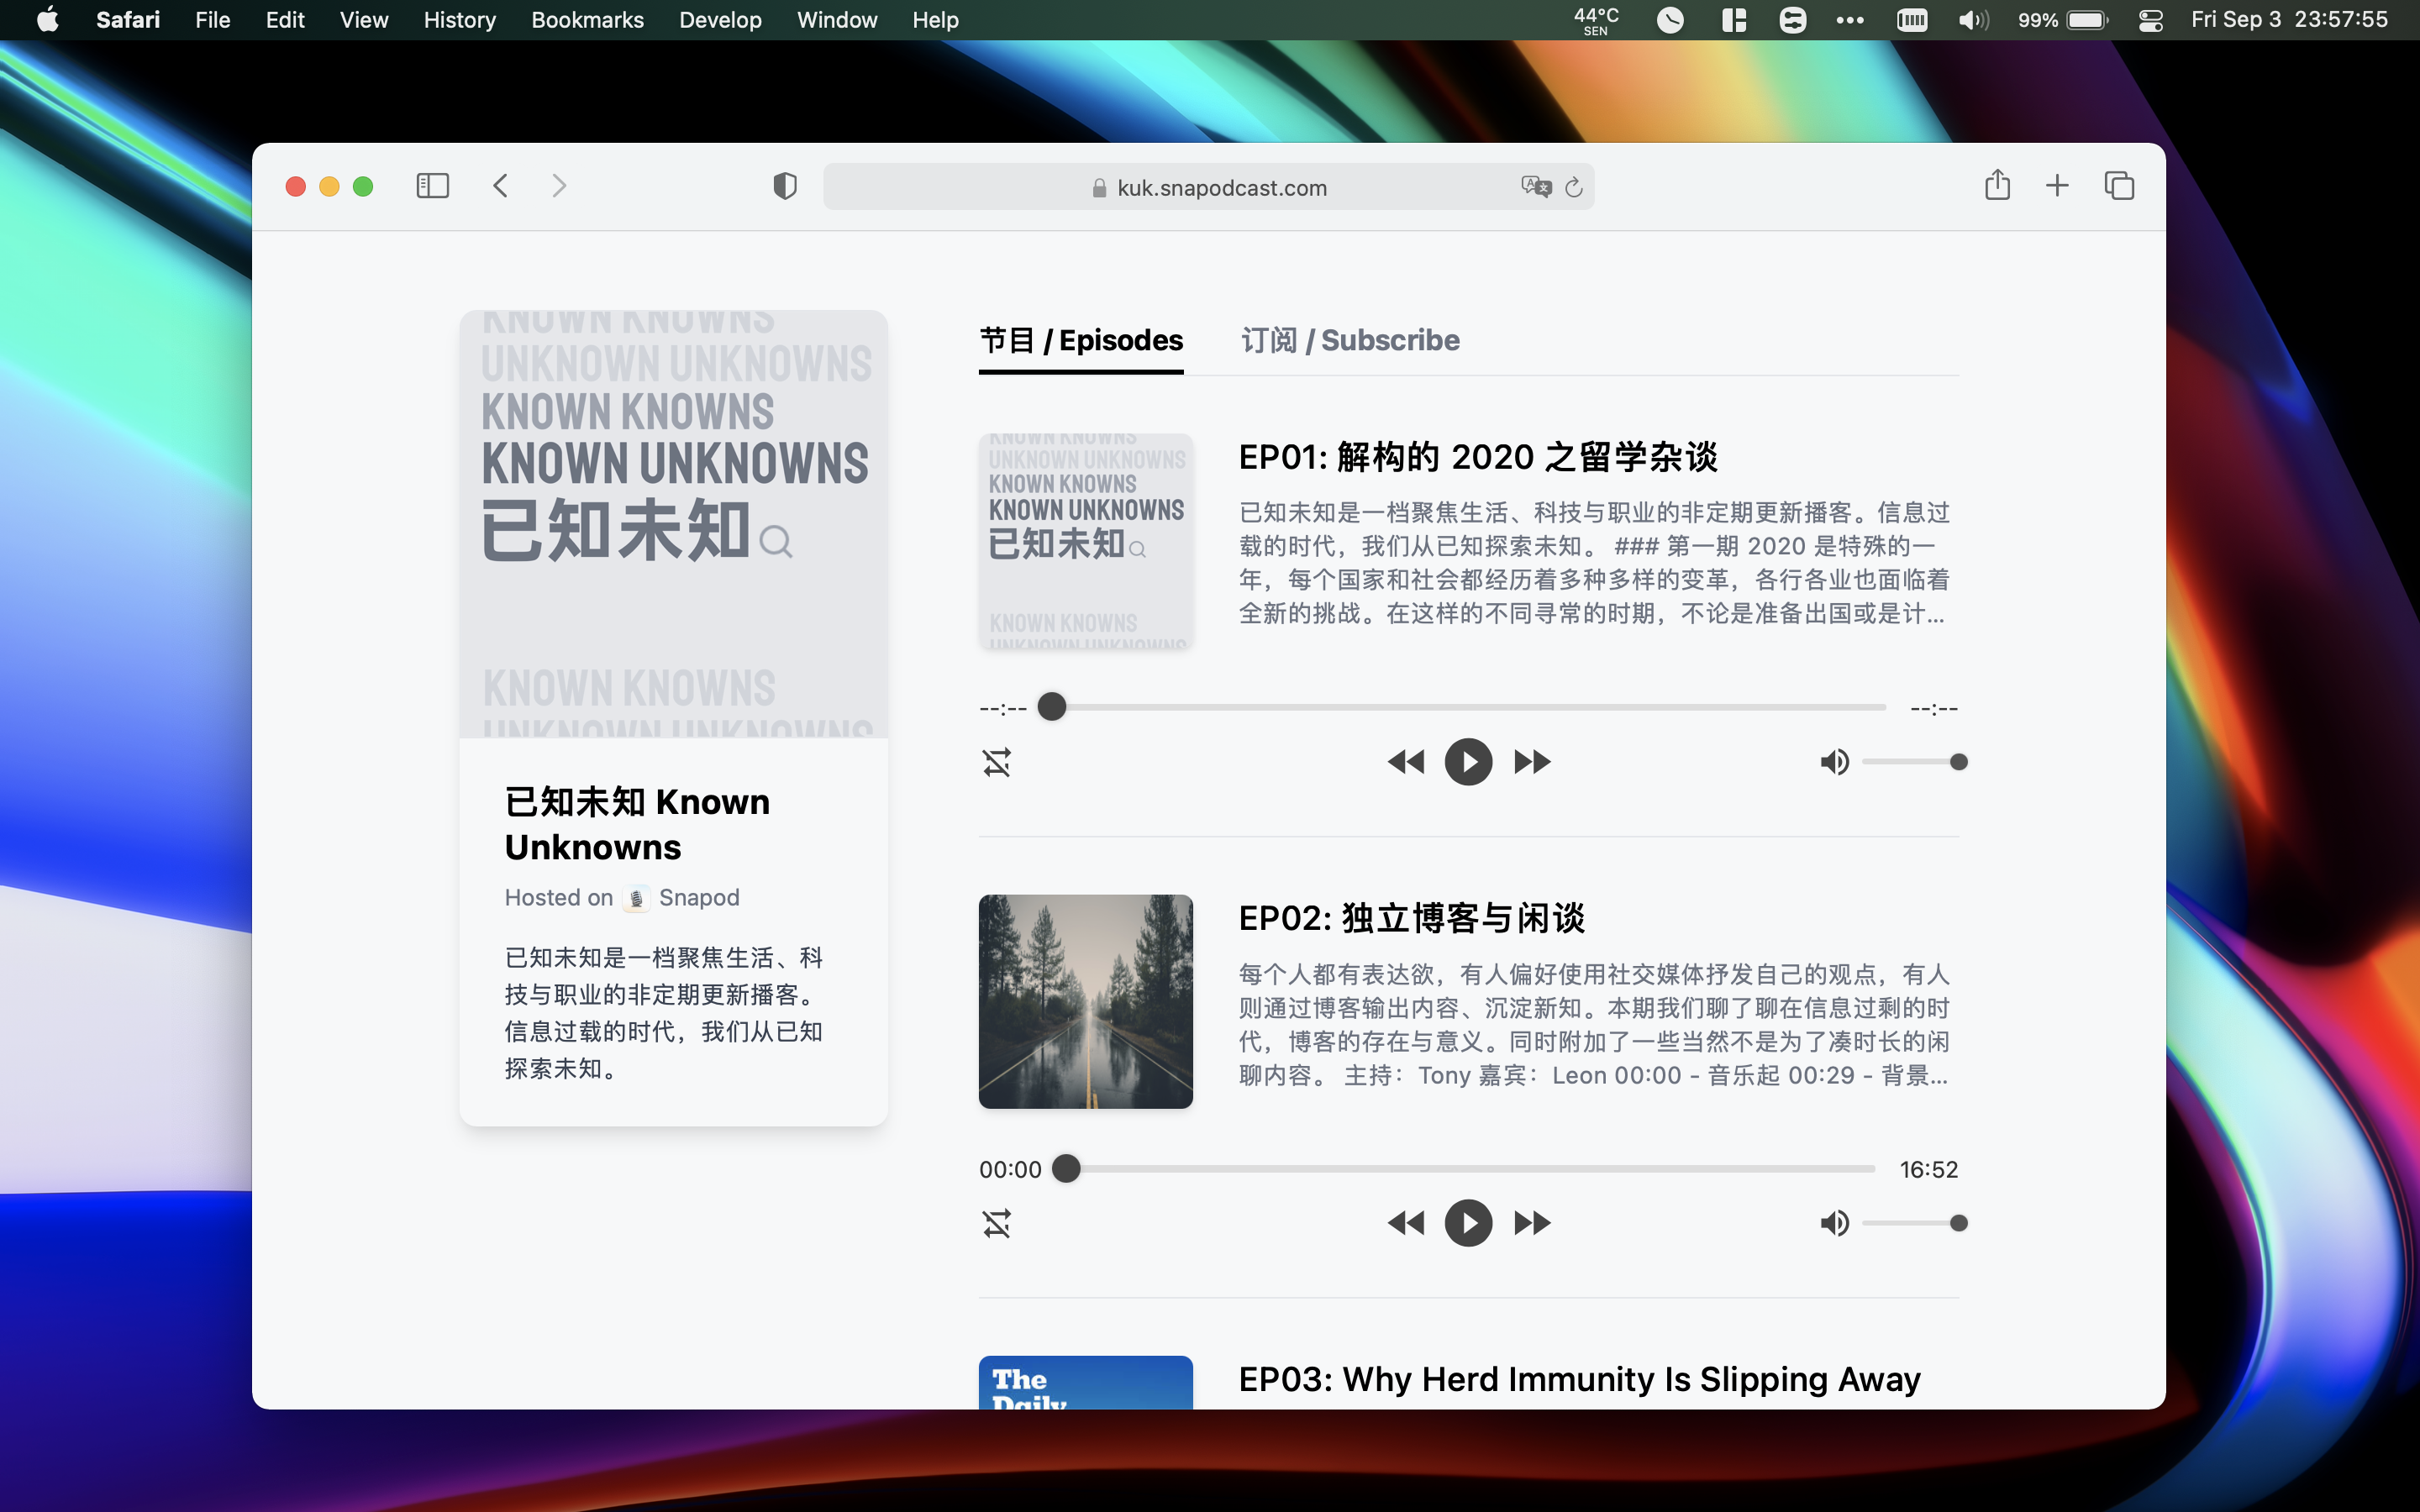Open a new Safari tab
This screenshot has height=1512, width=2420.
tap(2057, 185)
